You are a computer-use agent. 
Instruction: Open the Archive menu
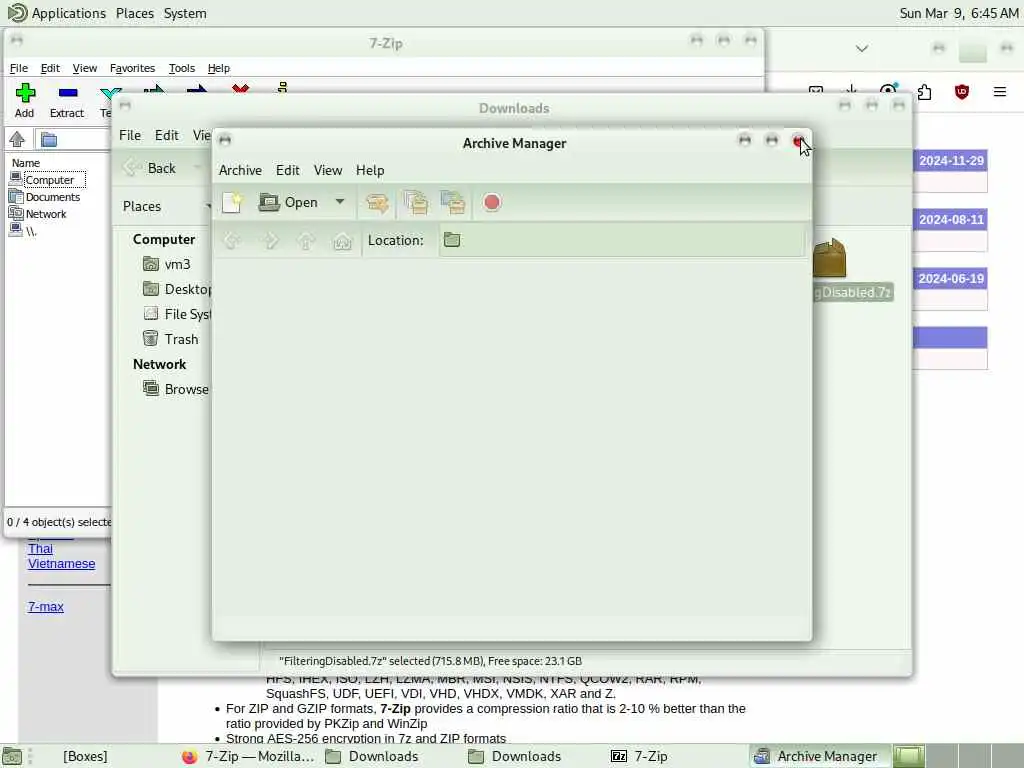click(240, 170)
